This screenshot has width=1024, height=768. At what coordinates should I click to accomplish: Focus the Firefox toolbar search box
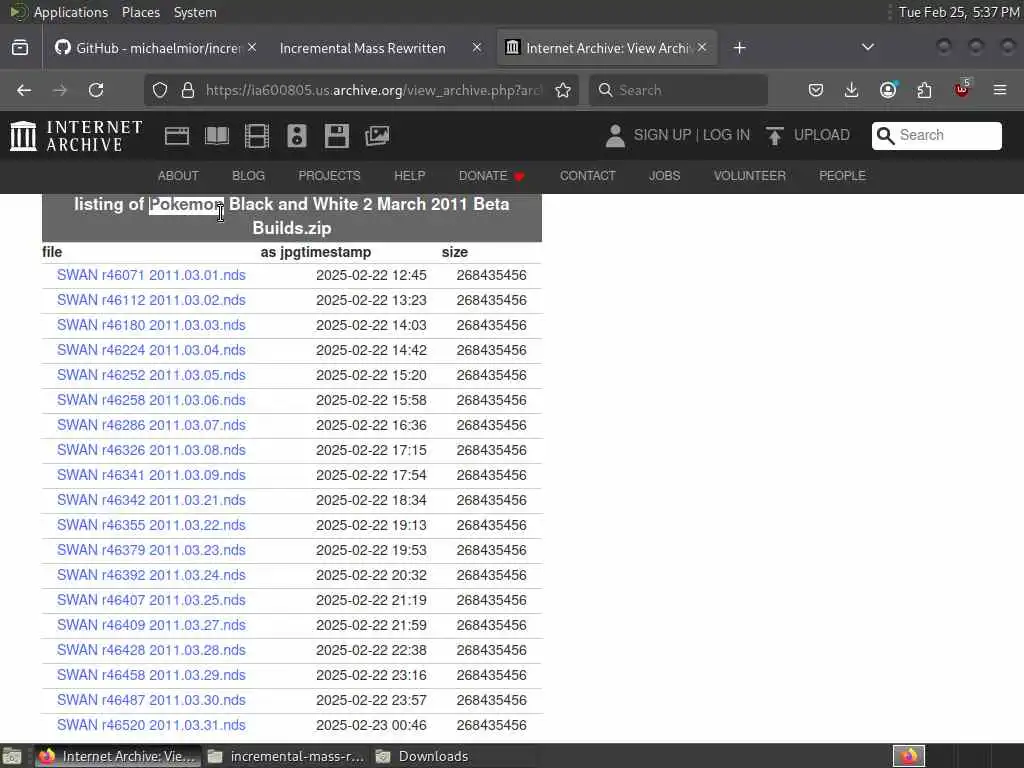[678, 90]
